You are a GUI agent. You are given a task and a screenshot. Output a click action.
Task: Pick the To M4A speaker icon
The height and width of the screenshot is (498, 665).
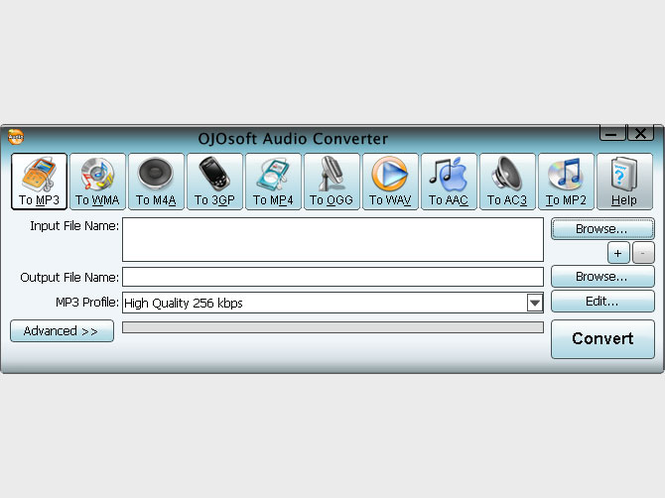(x=156, y=182)
